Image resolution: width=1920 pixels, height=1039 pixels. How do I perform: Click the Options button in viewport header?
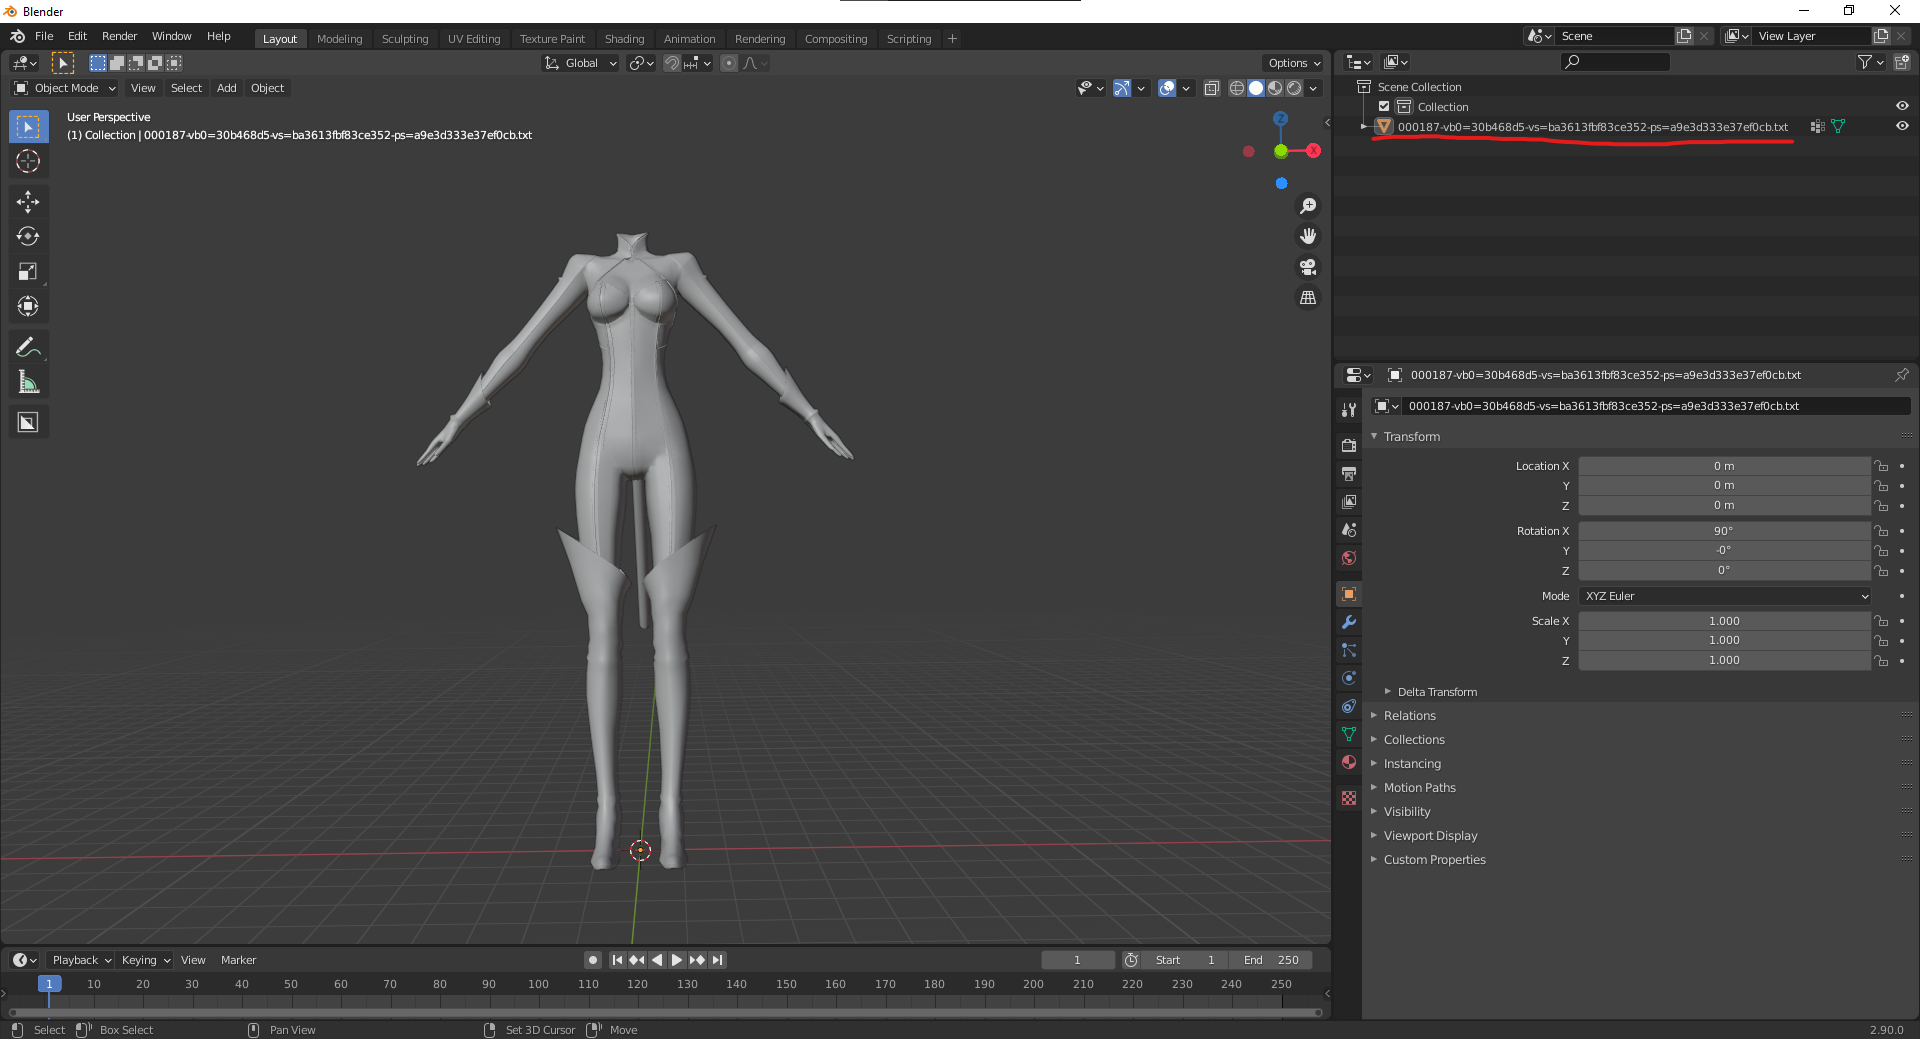pos(1294,63)
